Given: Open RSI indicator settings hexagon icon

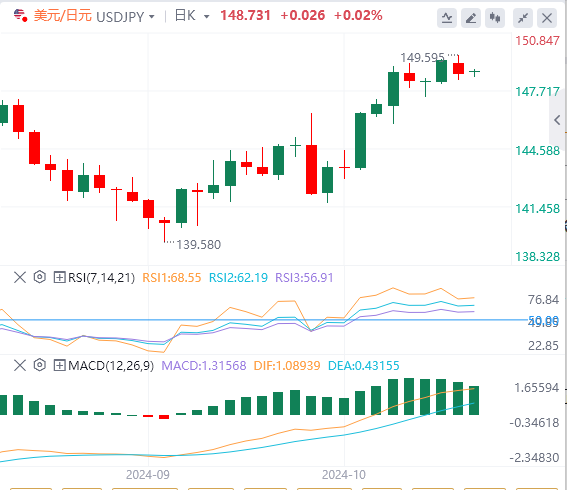Looking at the screenshot, I should point(39,277).
